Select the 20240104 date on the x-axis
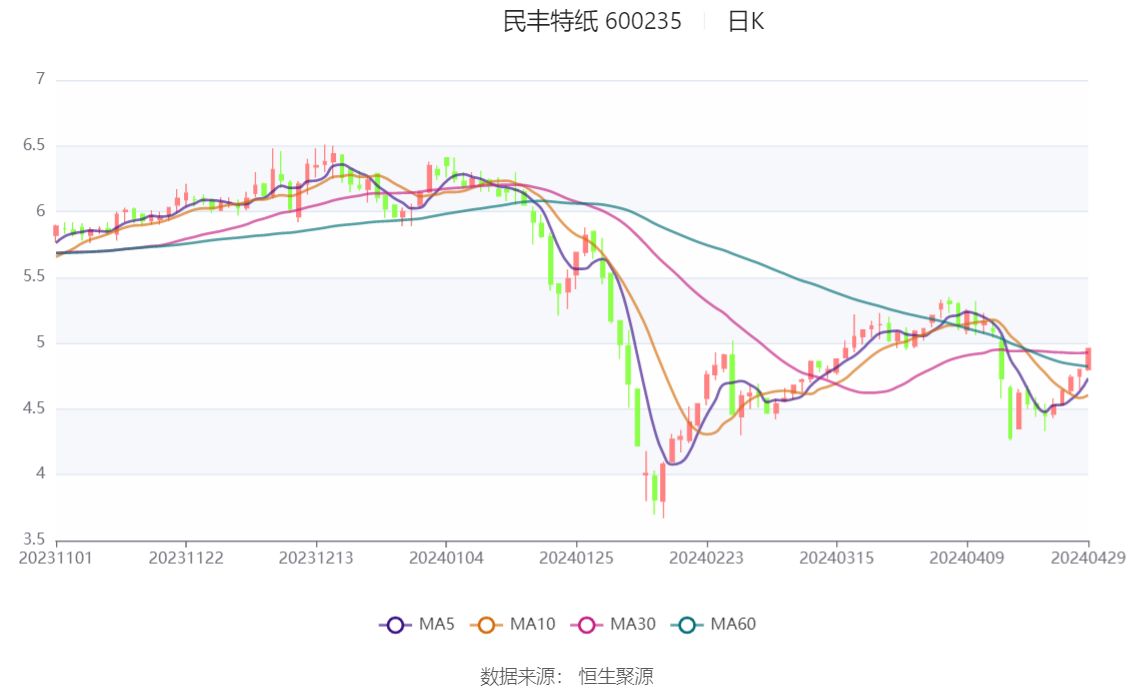This screenshot has width=1134, height=689. pyautogui.click(x=446, y=558)
